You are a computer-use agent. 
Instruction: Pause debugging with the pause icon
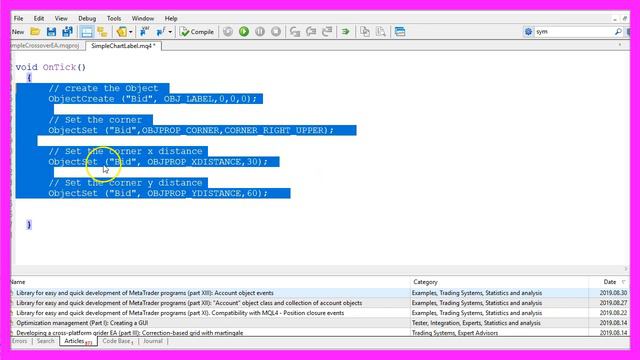tap(260, 31)
